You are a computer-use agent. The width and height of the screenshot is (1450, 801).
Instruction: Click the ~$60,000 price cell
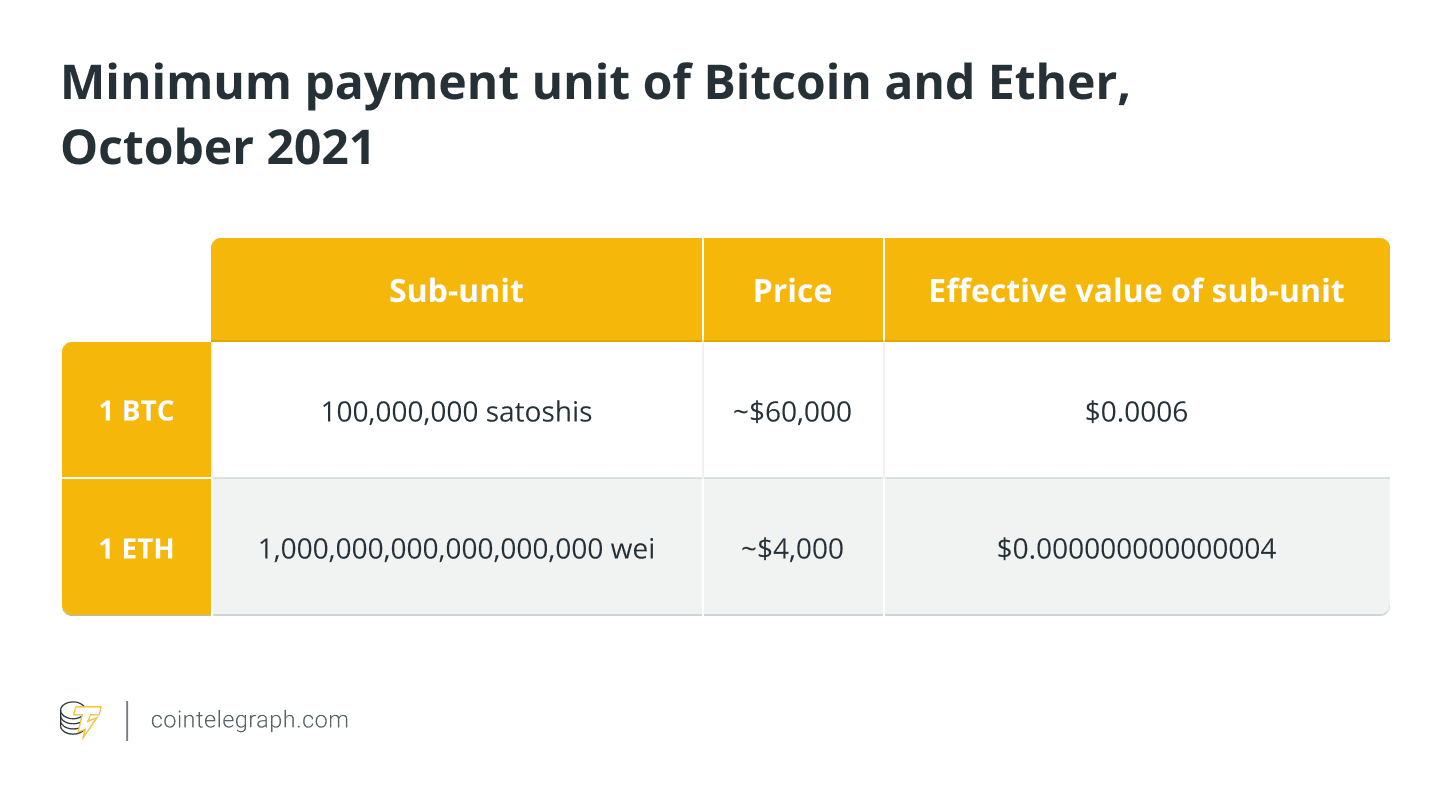792,411
